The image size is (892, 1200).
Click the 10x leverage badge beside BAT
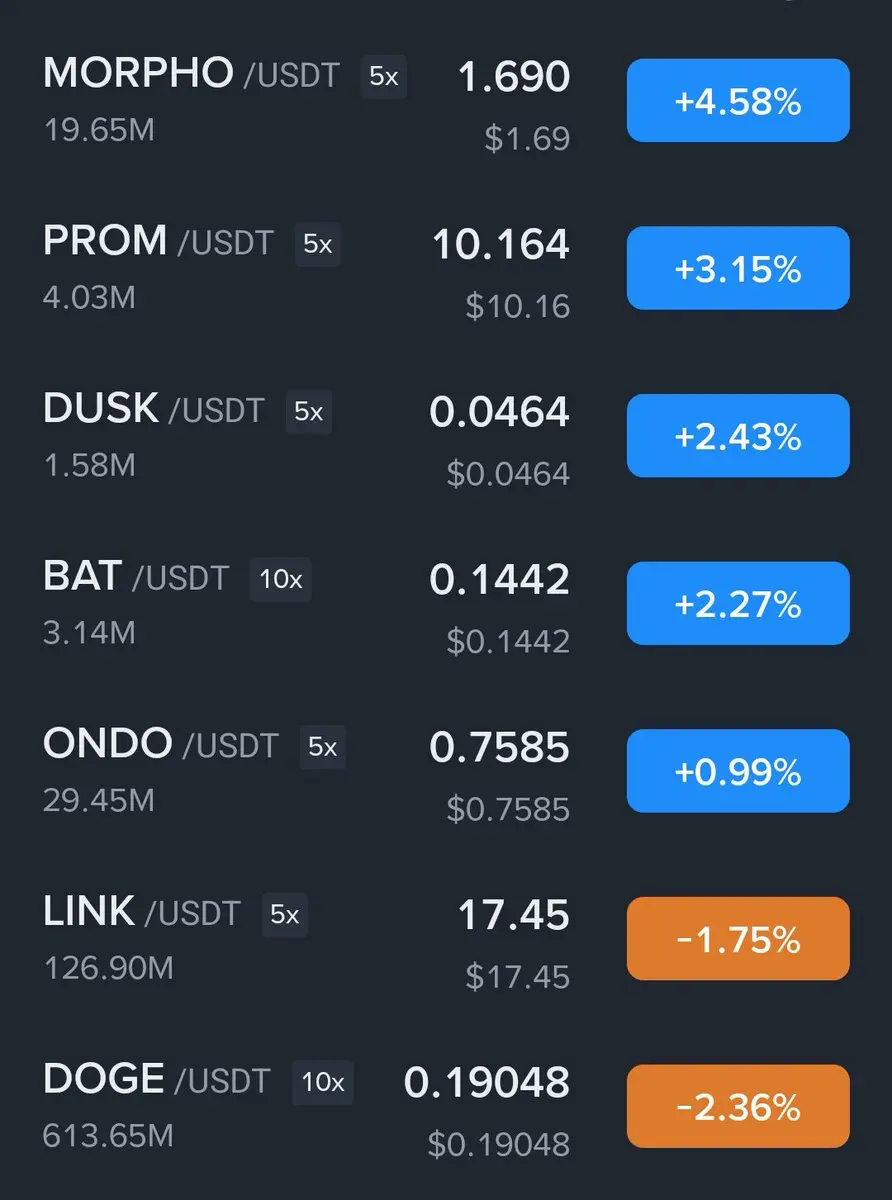coord(281,579)
